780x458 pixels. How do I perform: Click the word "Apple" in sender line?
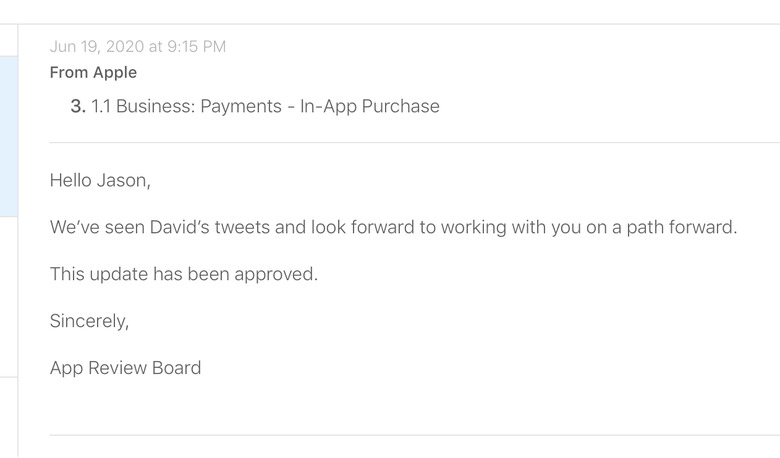point(115,72)
